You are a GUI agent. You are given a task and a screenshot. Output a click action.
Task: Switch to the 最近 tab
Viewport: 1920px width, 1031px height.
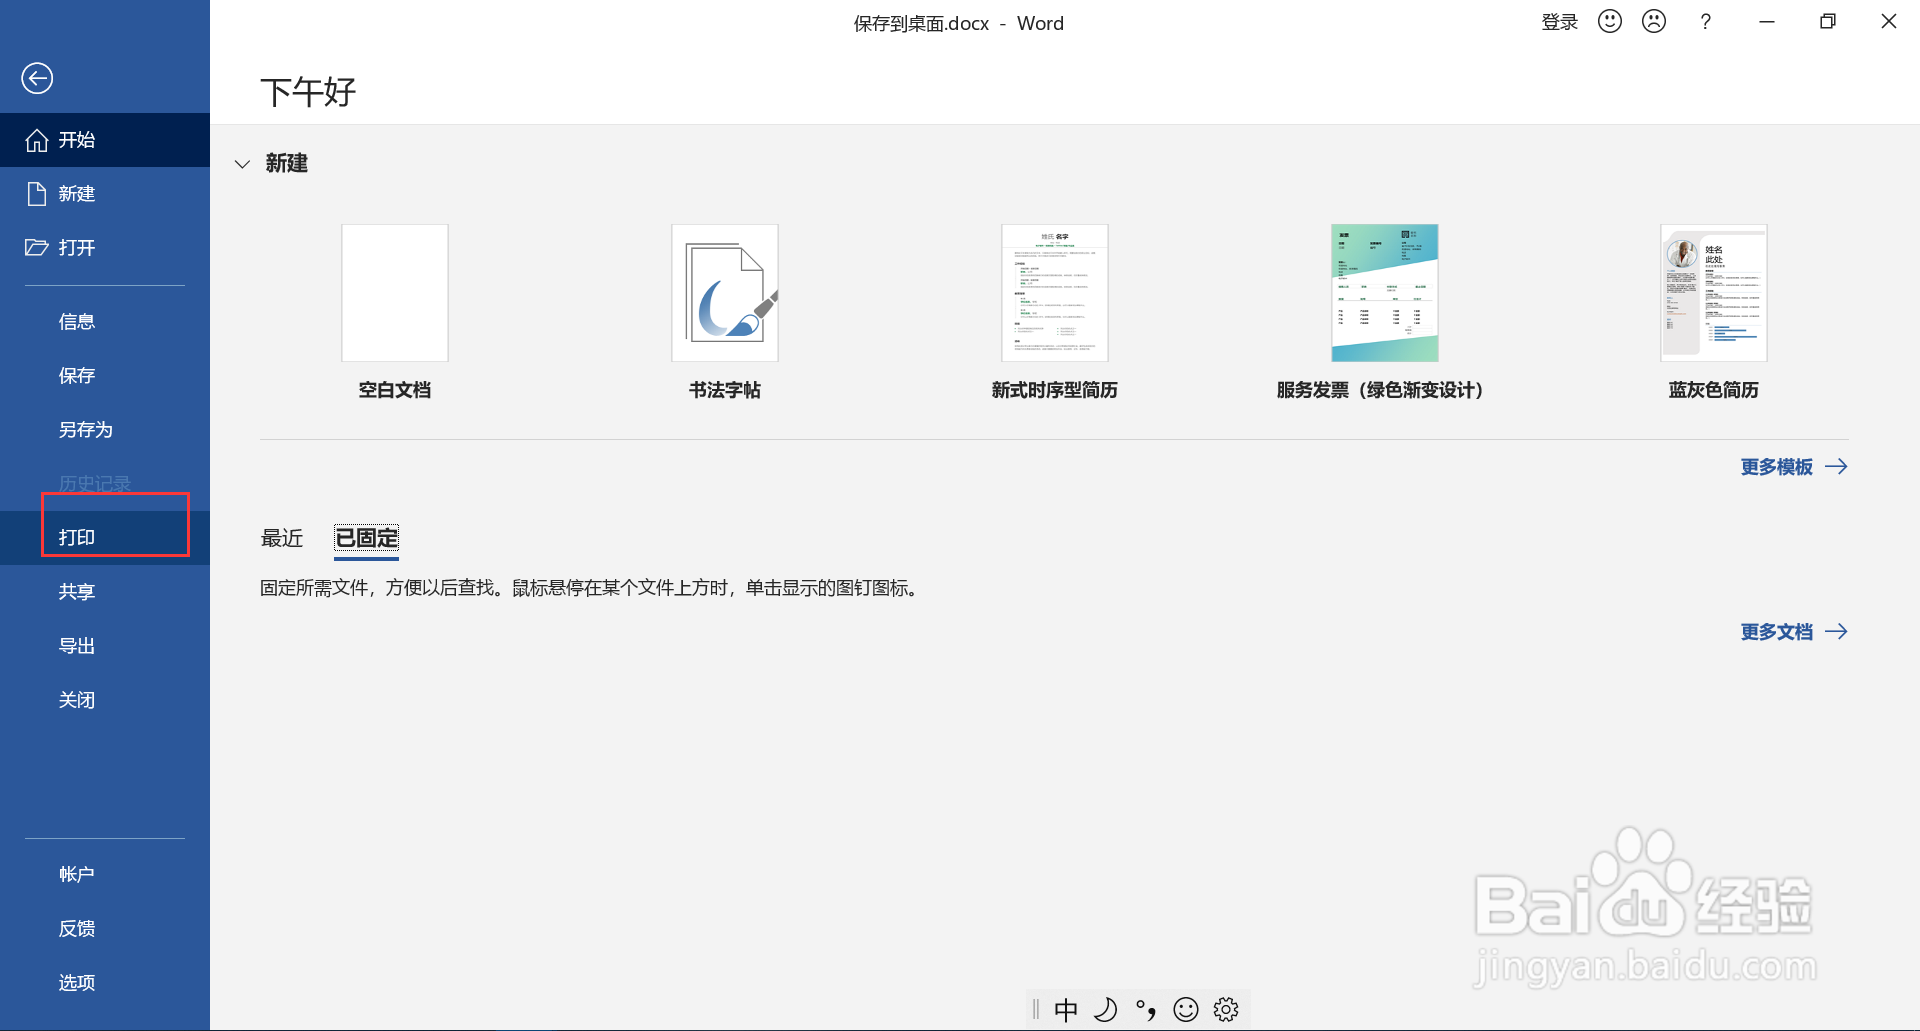(282, 538)
